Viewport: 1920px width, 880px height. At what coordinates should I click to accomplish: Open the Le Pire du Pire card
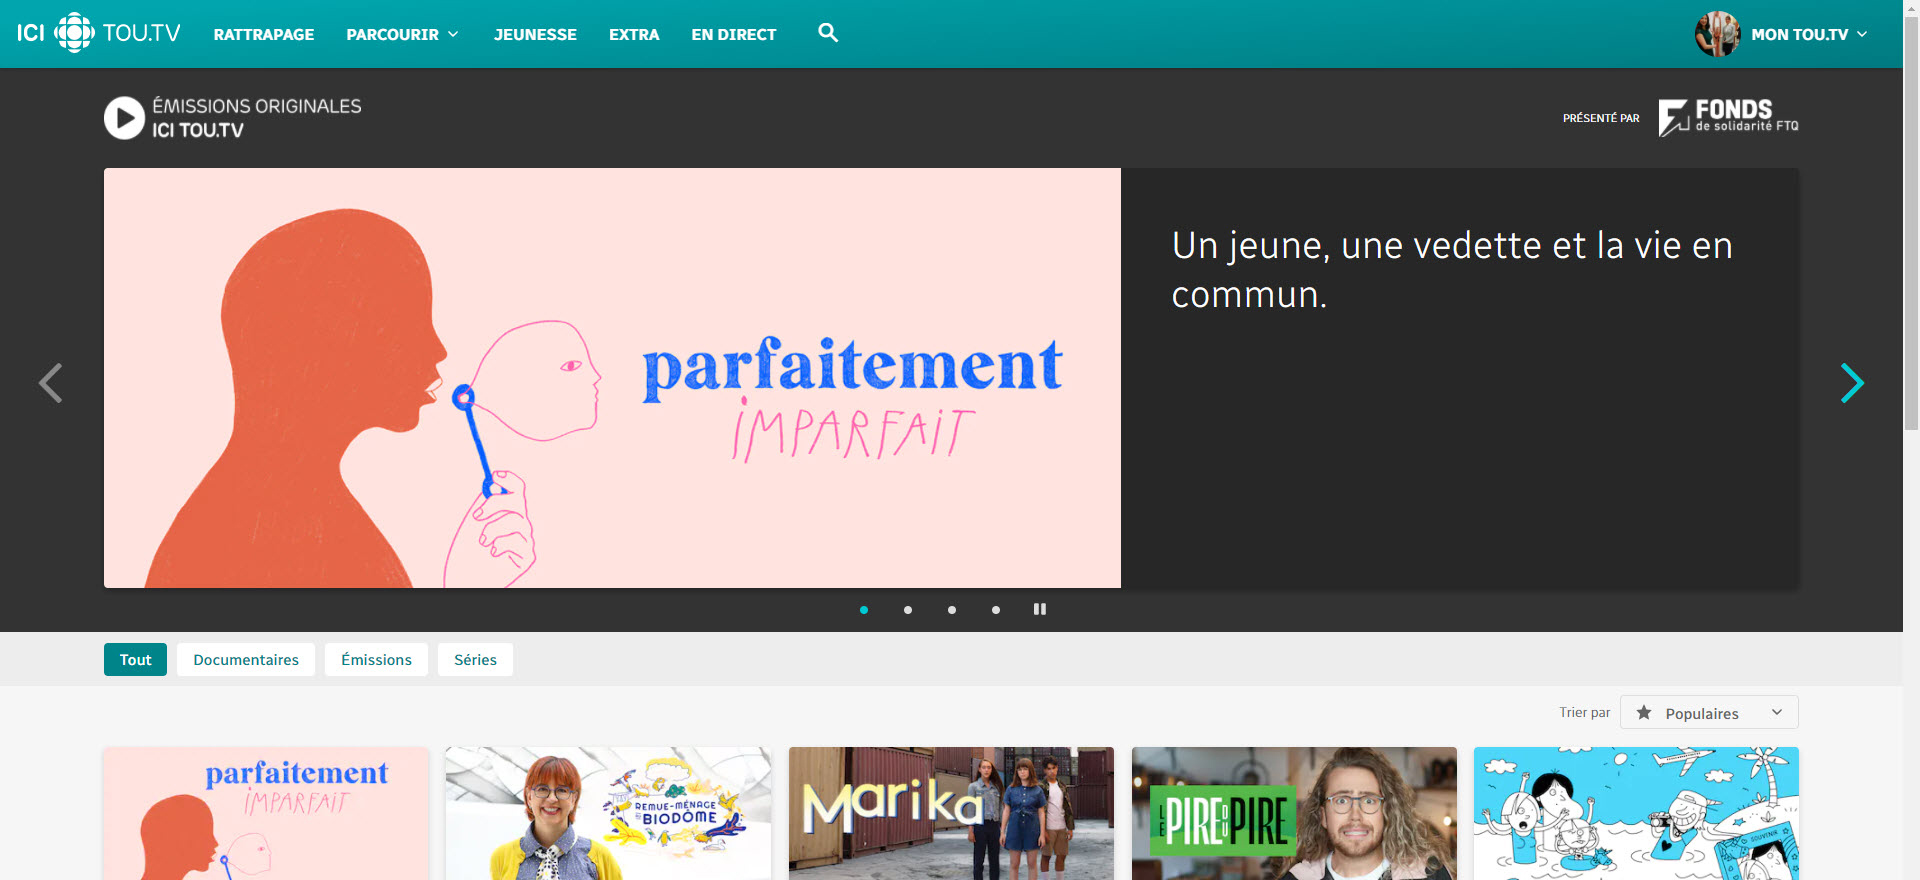[x=1294, y=813]
